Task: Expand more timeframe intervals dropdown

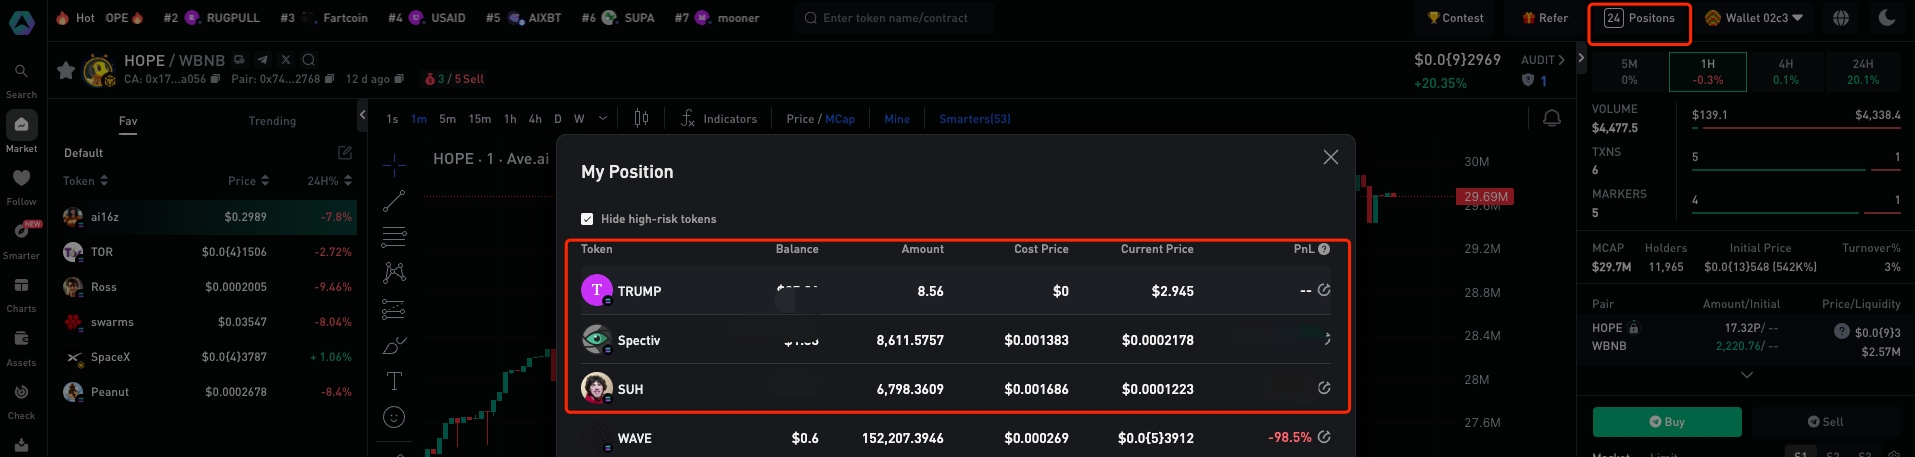Action: click(x=602, y=119)
